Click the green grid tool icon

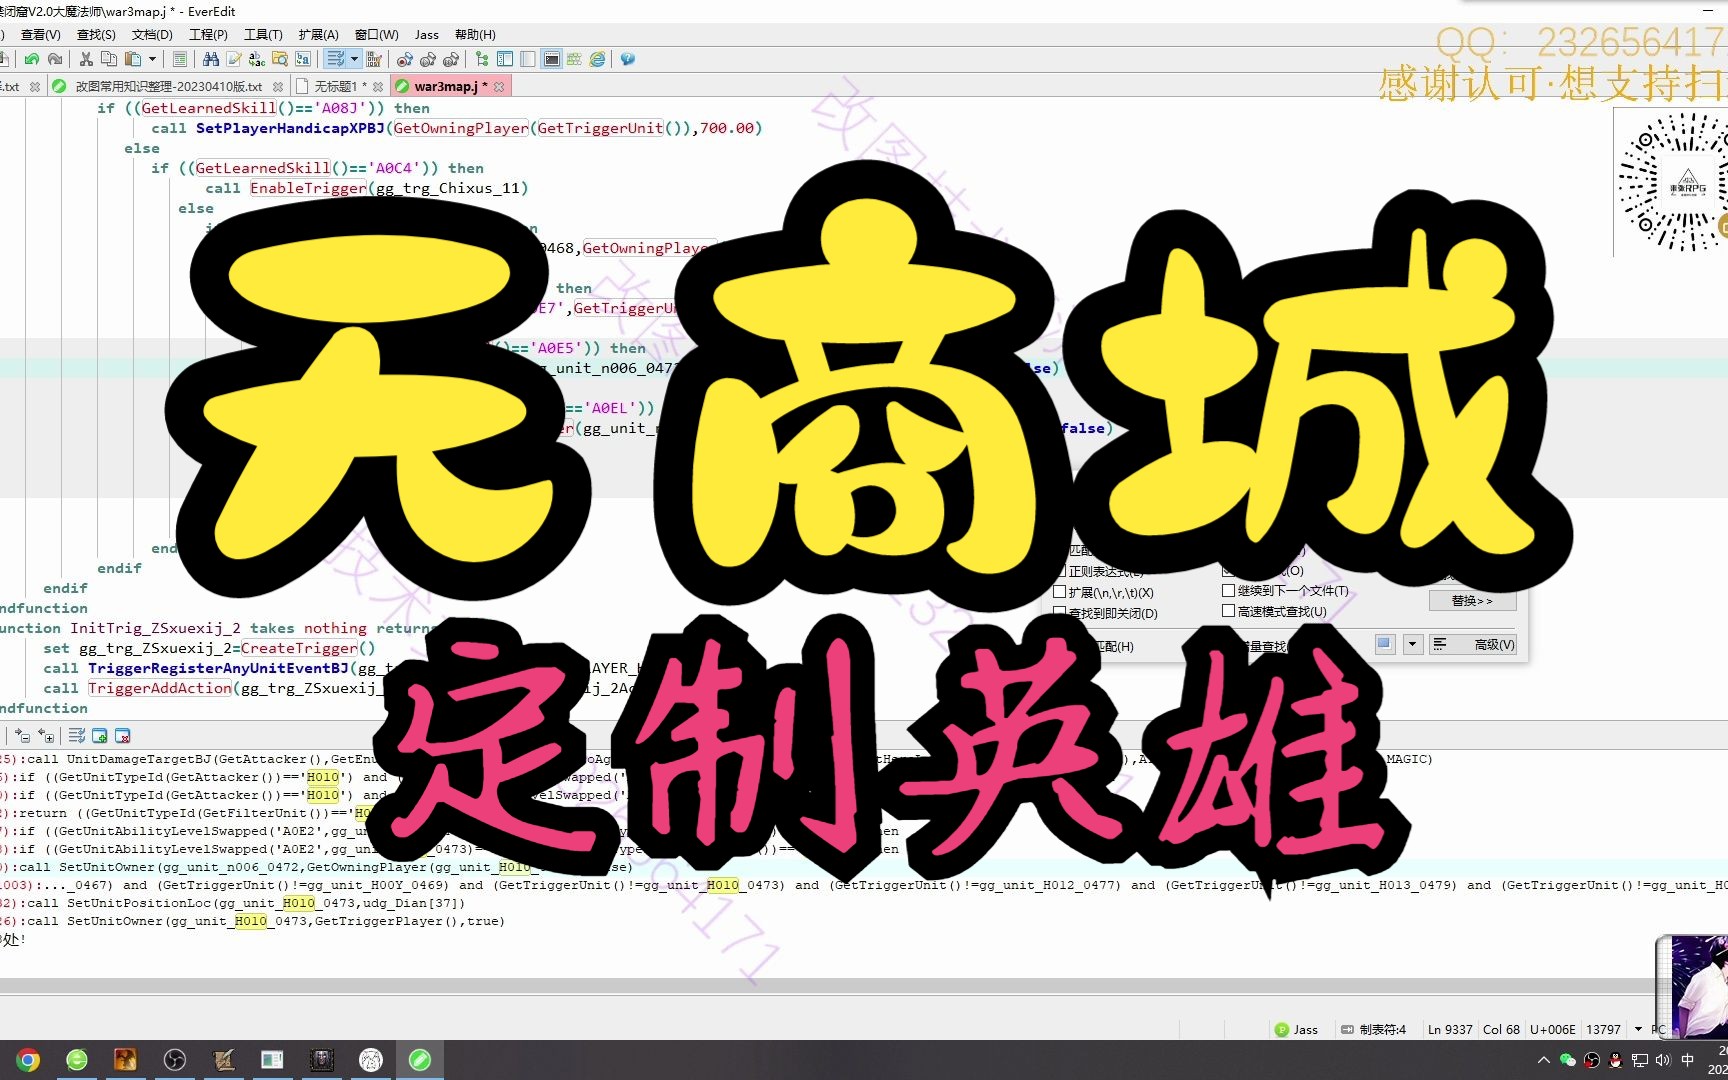point(574,60)
